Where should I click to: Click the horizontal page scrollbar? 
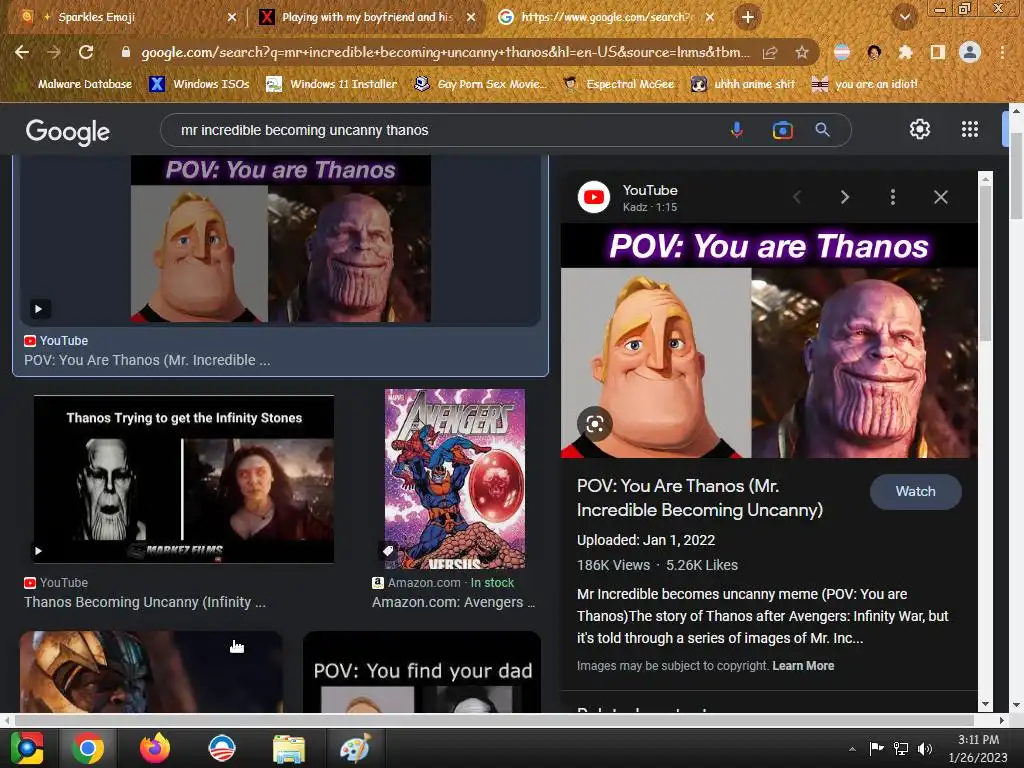[494, 720]
